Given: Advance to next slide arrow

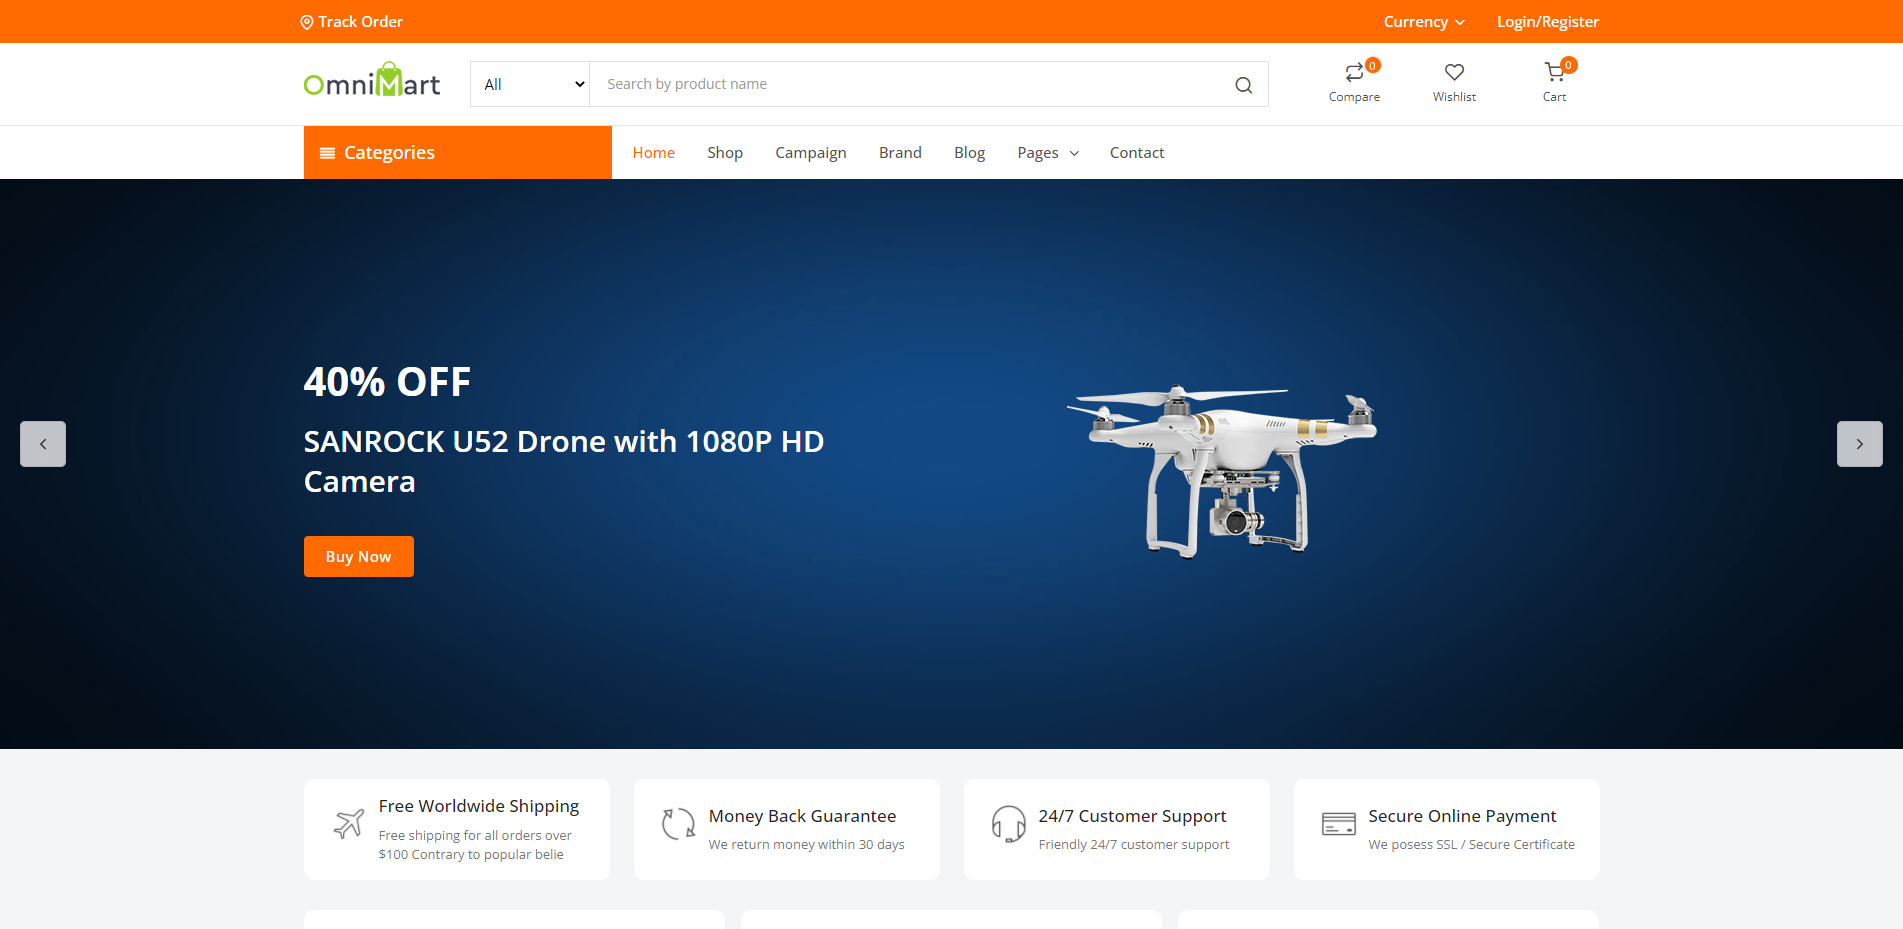Looking at the screenshot, I should click(x=1859, y=444).
